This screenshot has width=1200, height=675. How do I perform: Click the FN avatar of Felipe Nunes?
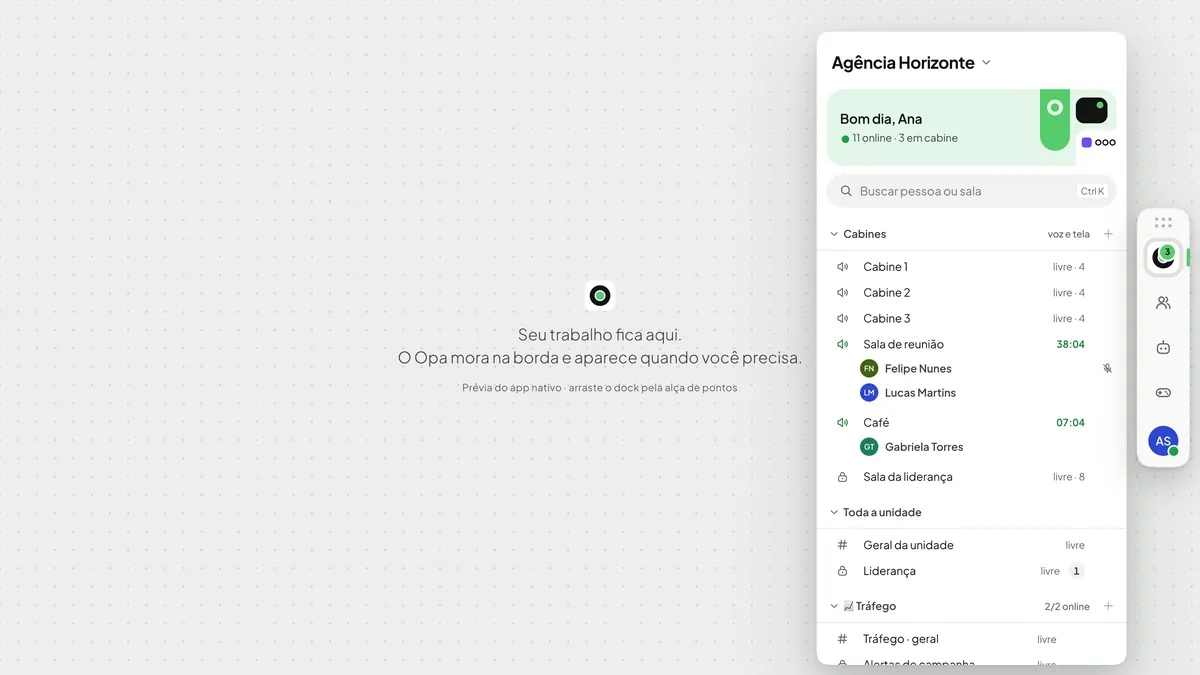pyautogui.click(x=869, y=369)
